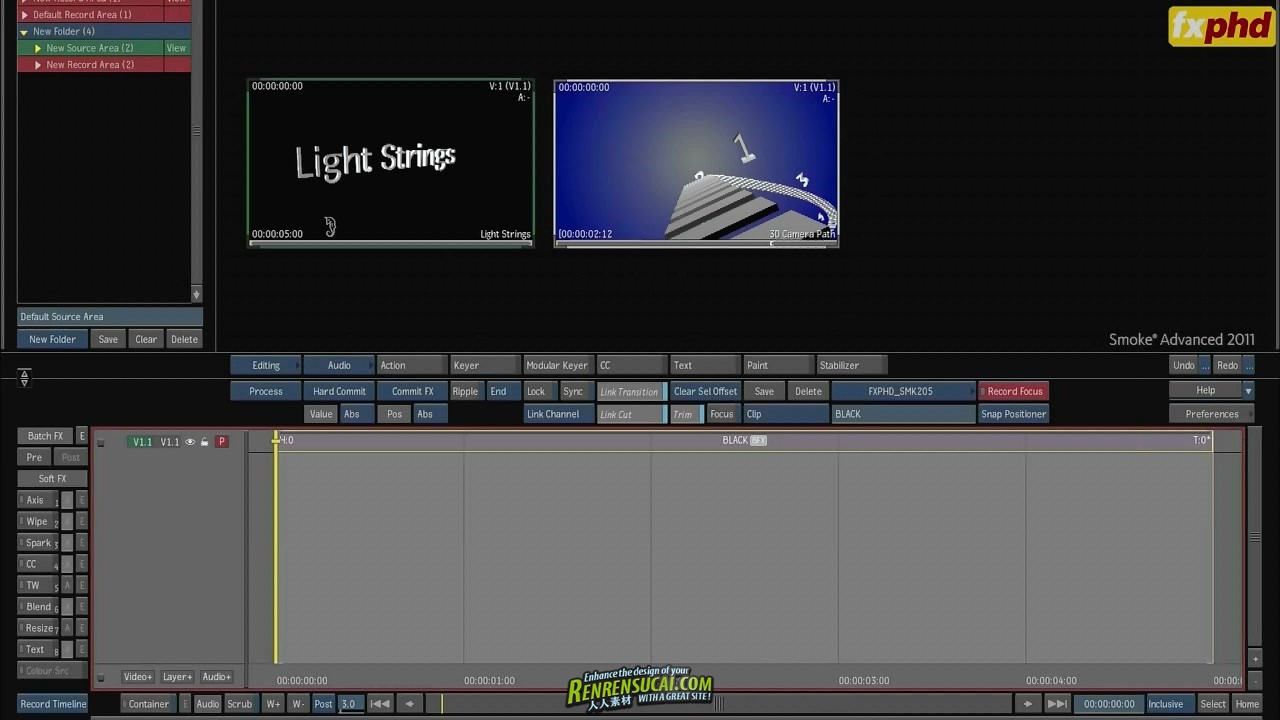Open the Batch FX E editor button

pos(82,436)
